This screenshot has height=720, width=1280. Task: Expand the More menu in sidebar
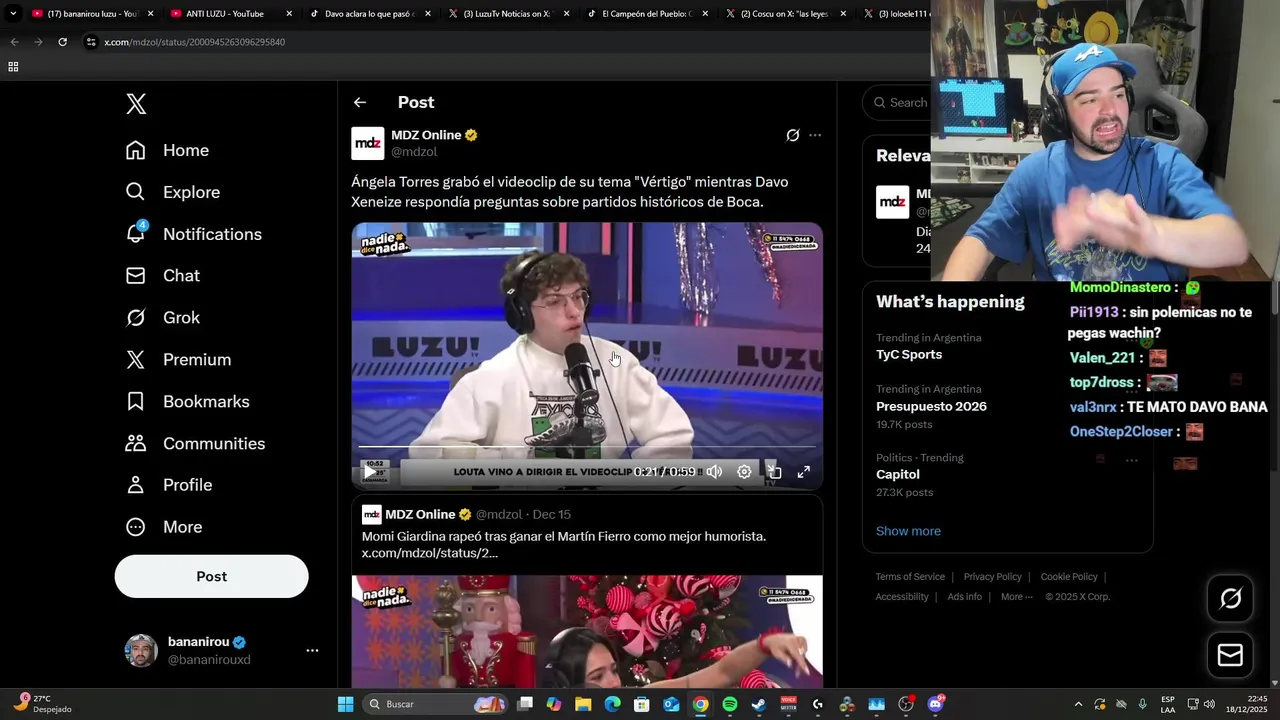click(163, 527)
